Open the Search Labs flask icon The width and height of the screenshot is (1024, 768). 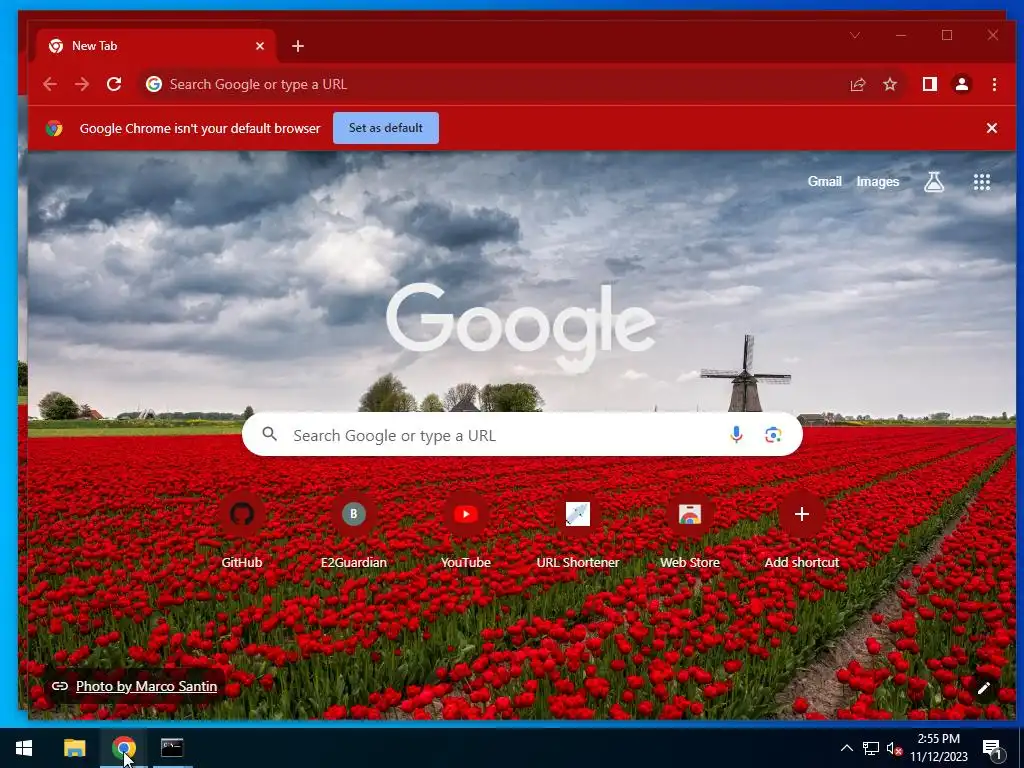click(x=934, y=182)
